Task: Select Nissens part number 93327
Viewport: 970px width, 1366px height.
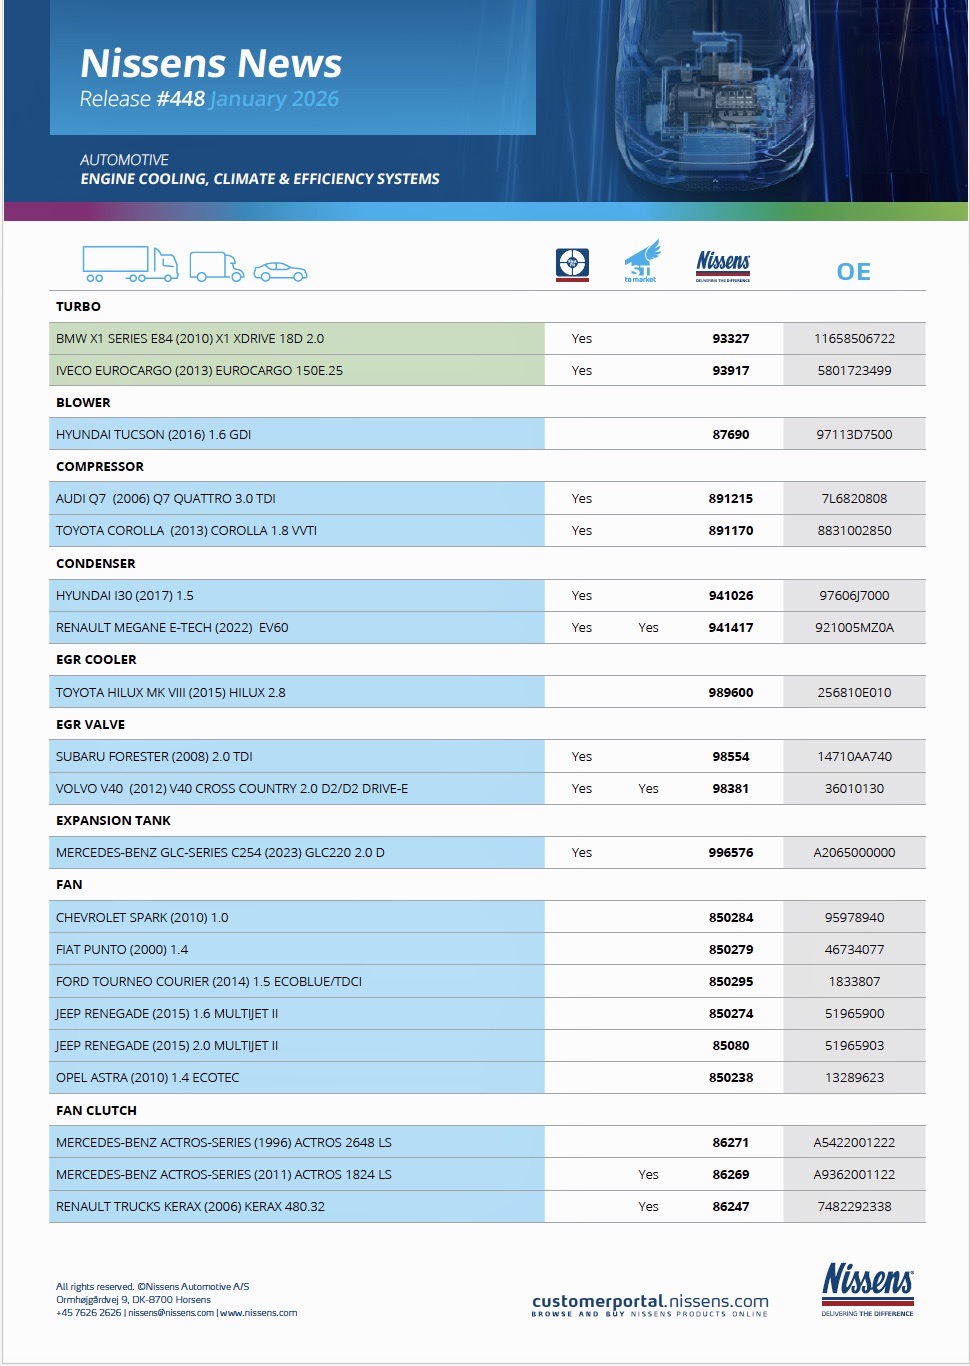Action: pyautogui.click(x=730, y=339)
